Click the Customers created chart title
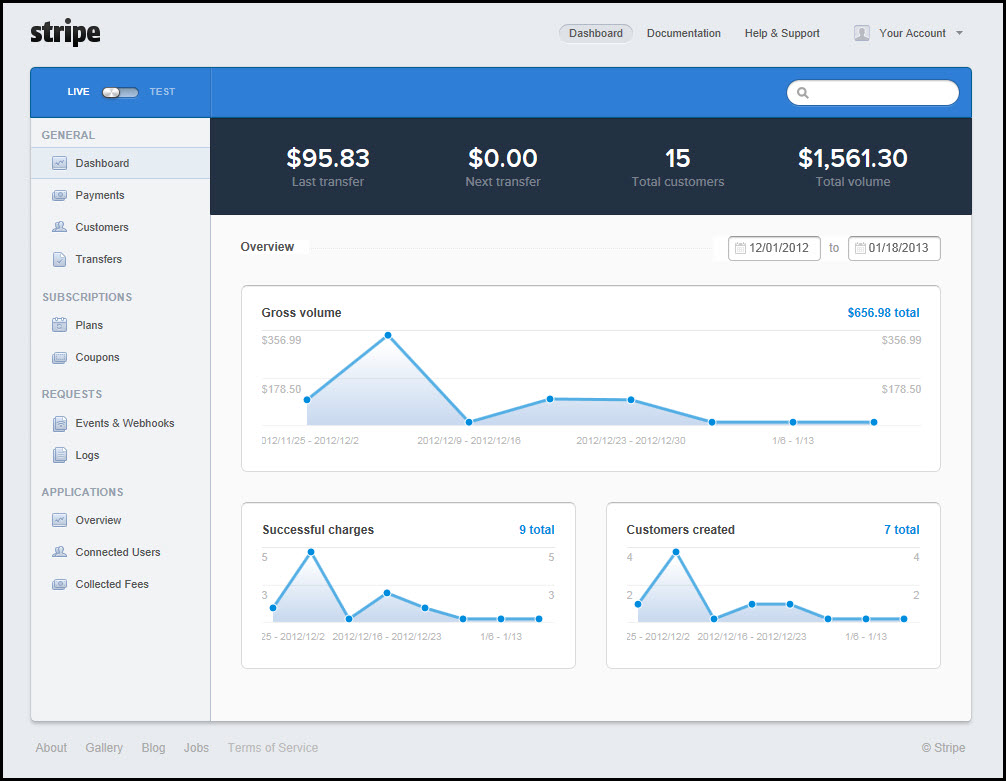 point(680,529)
